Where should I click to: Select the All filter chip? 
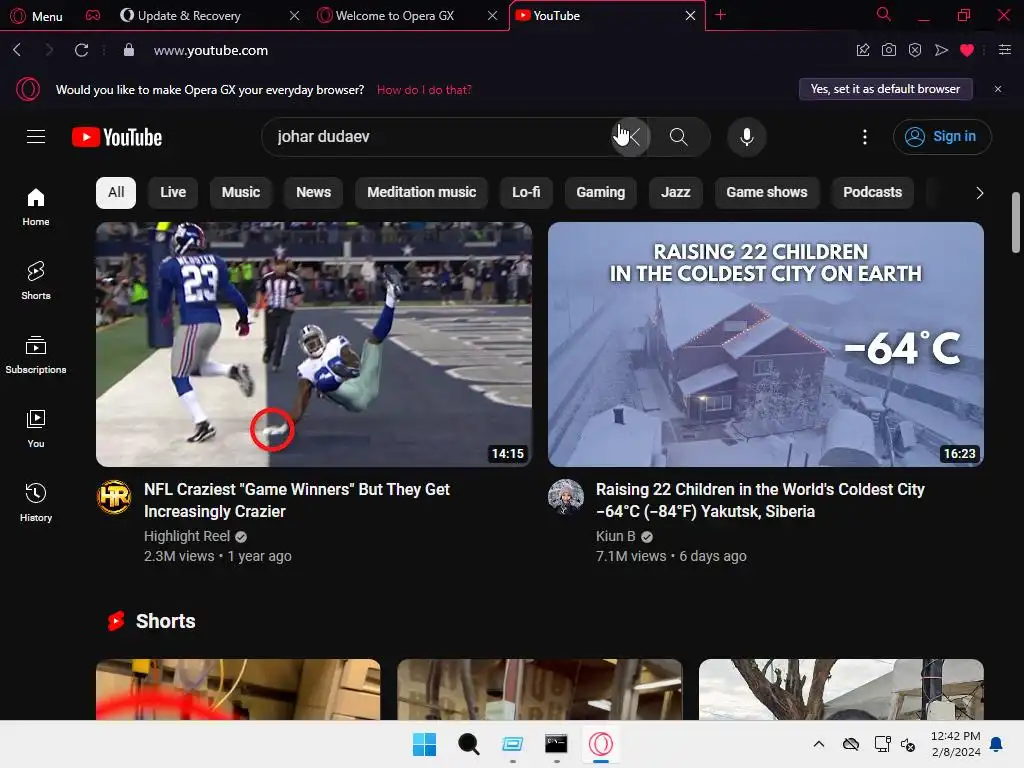(x=116, y=193)
